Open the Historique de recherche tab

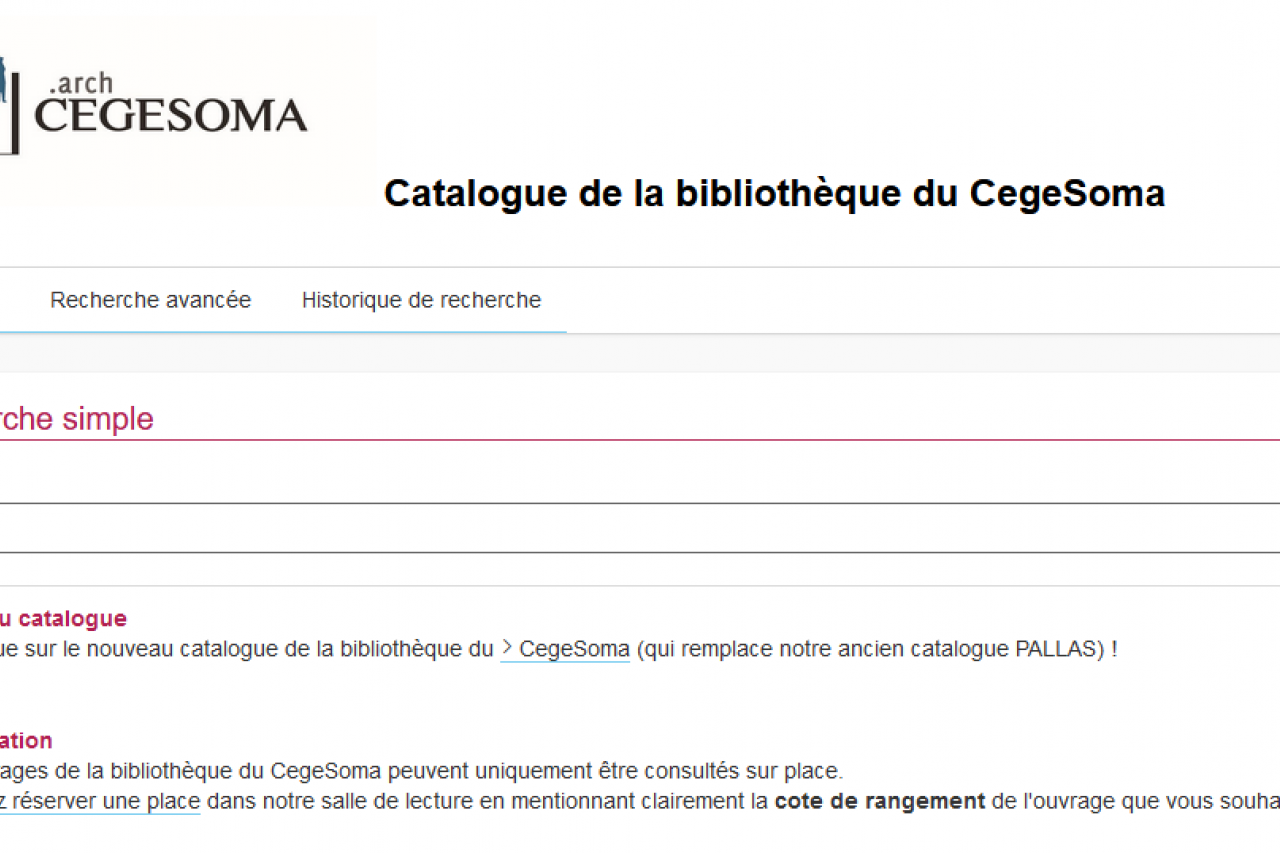[421, 300]
